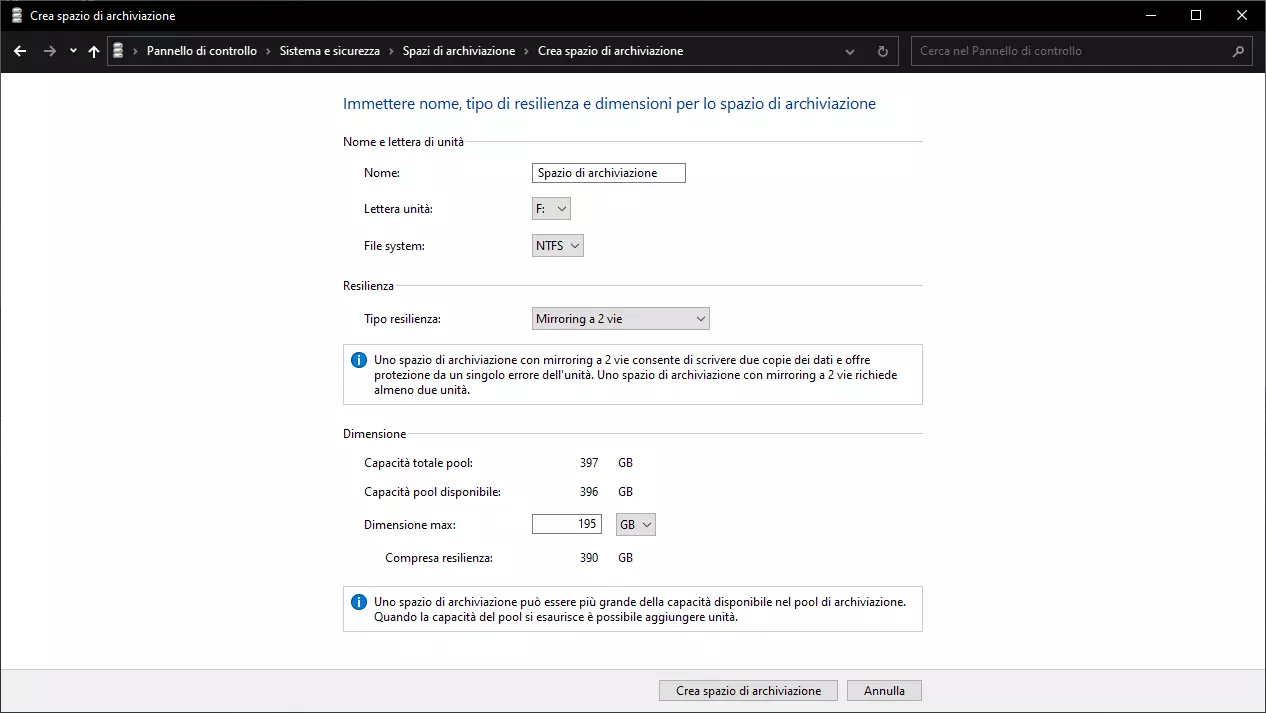Click the Storage Spaces address bar icon
The image size is (1266, 713).
(119, 51)
